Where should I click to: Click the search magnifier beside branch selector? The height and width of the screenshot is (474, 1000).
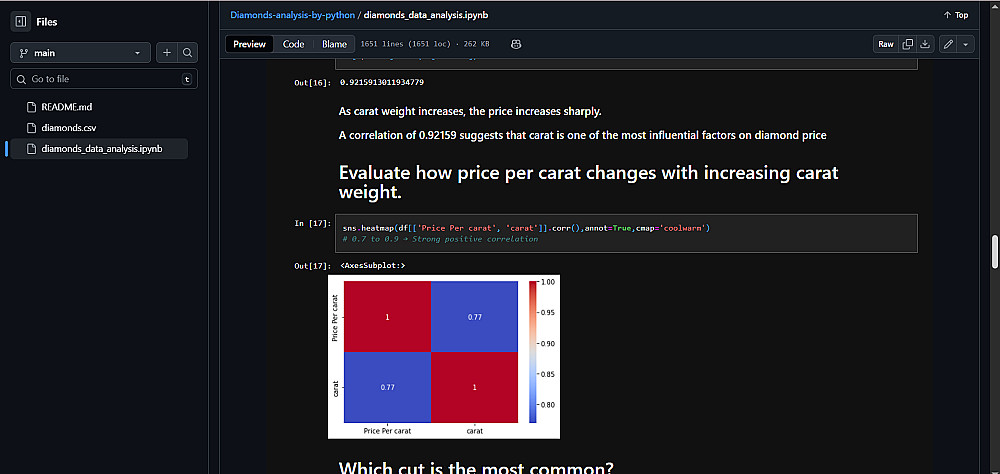pos(187,53)
